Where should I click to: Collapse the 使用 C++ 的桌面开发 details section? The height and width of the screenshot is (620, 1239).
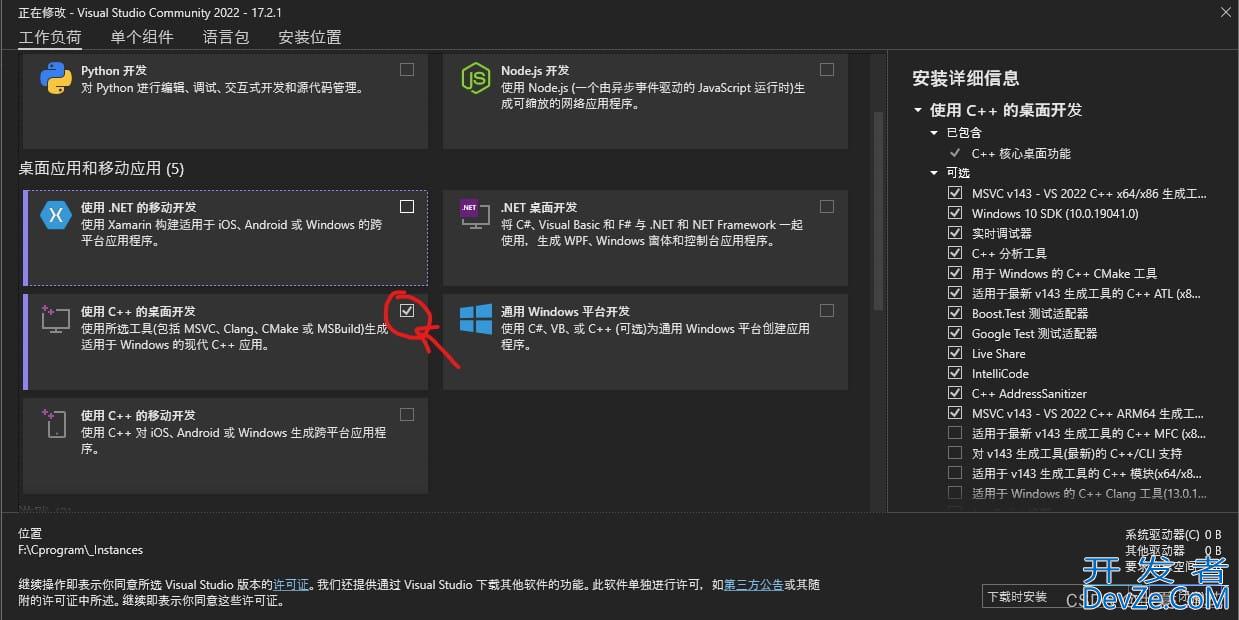click(918, 110)
